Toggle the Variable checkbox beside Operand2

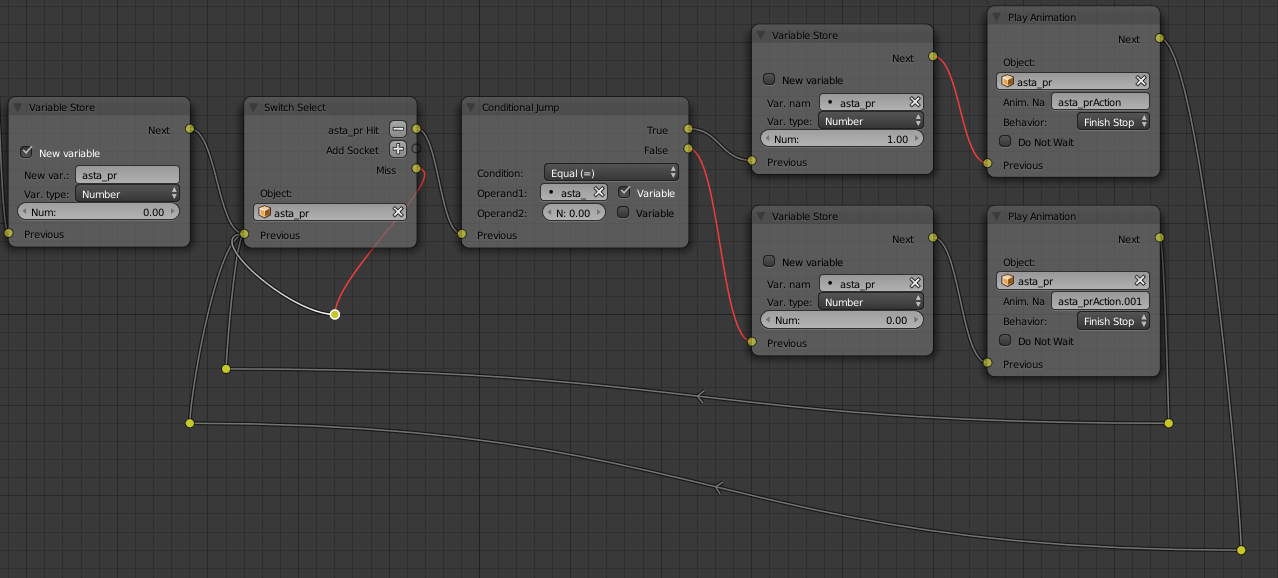pos(622,213)
